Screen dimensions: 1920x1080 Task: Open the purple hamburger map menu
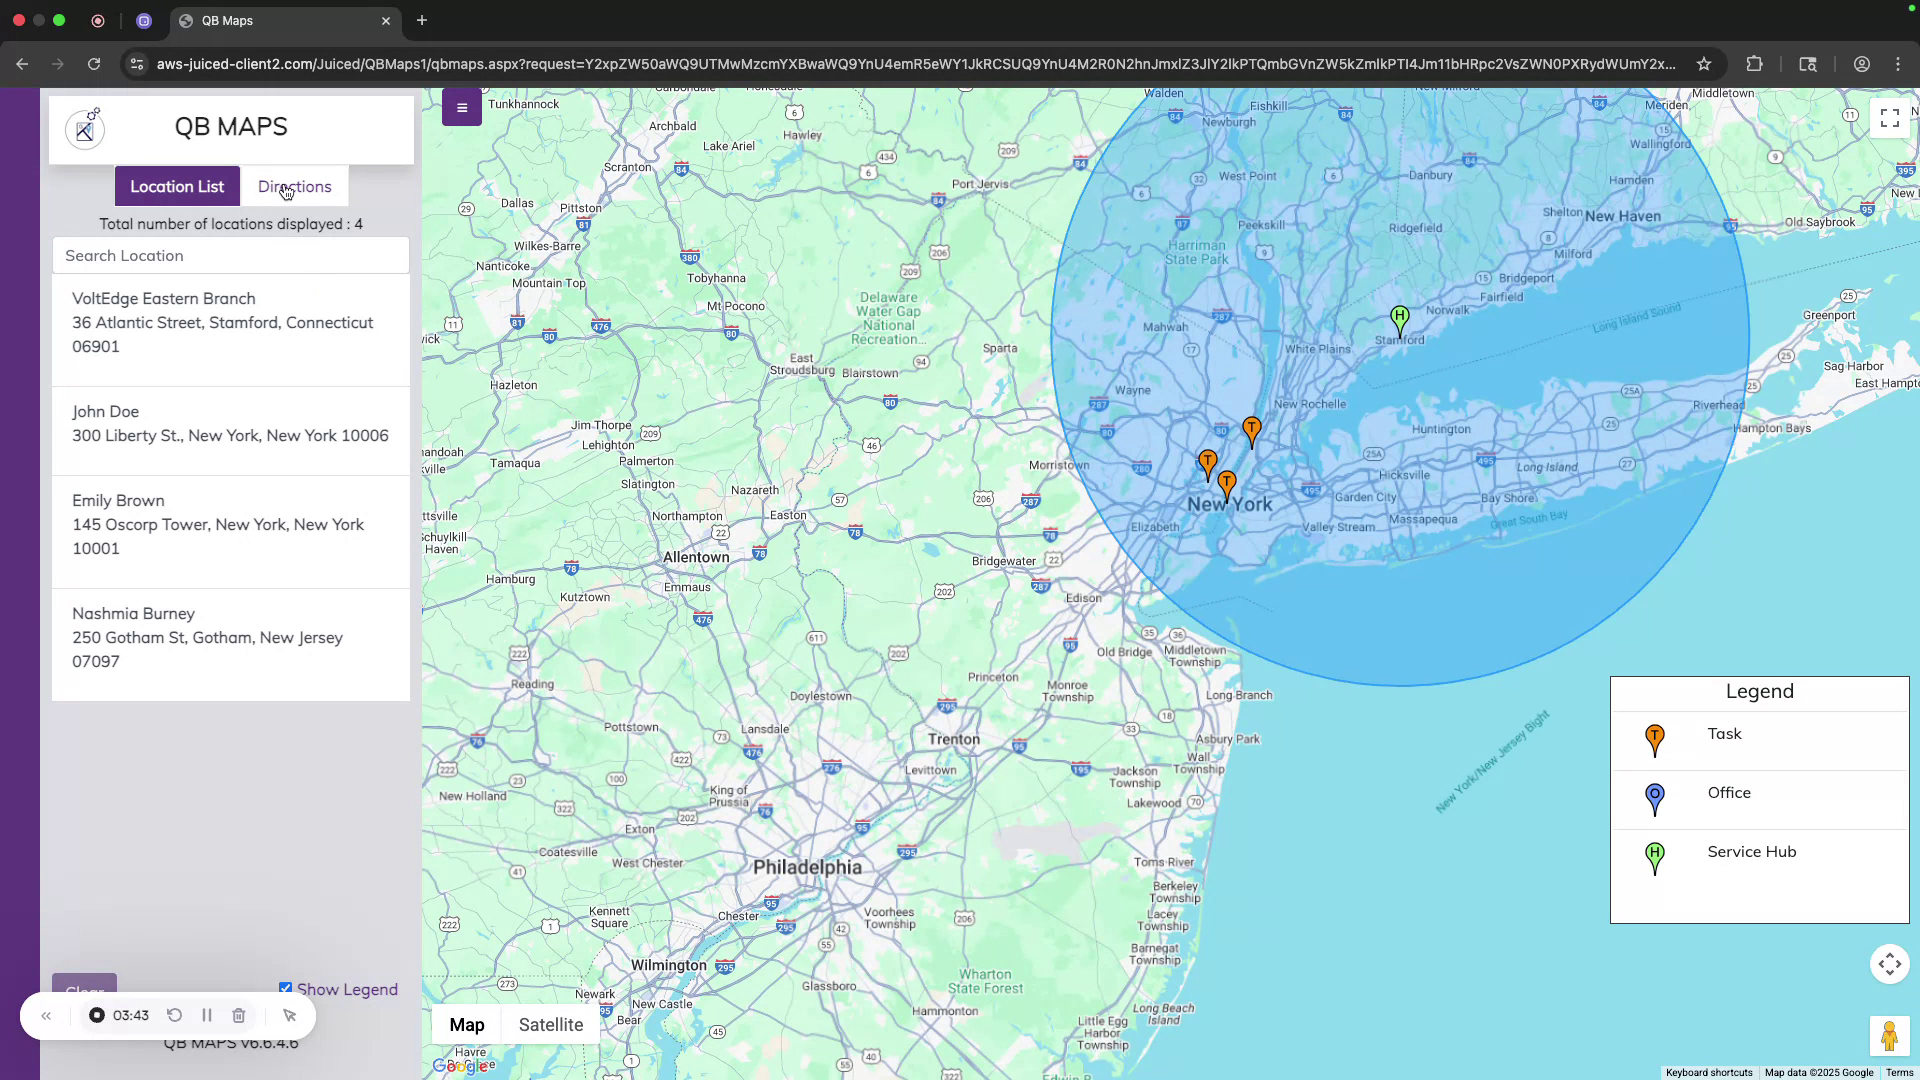click(x=461, y=107)
